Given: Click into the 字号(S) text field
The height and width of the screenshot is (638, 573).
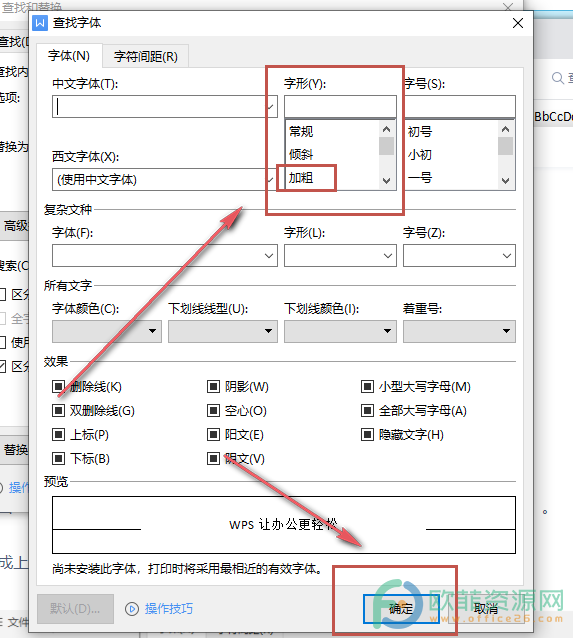Looking at the screenshot, I should coord(459,107).
